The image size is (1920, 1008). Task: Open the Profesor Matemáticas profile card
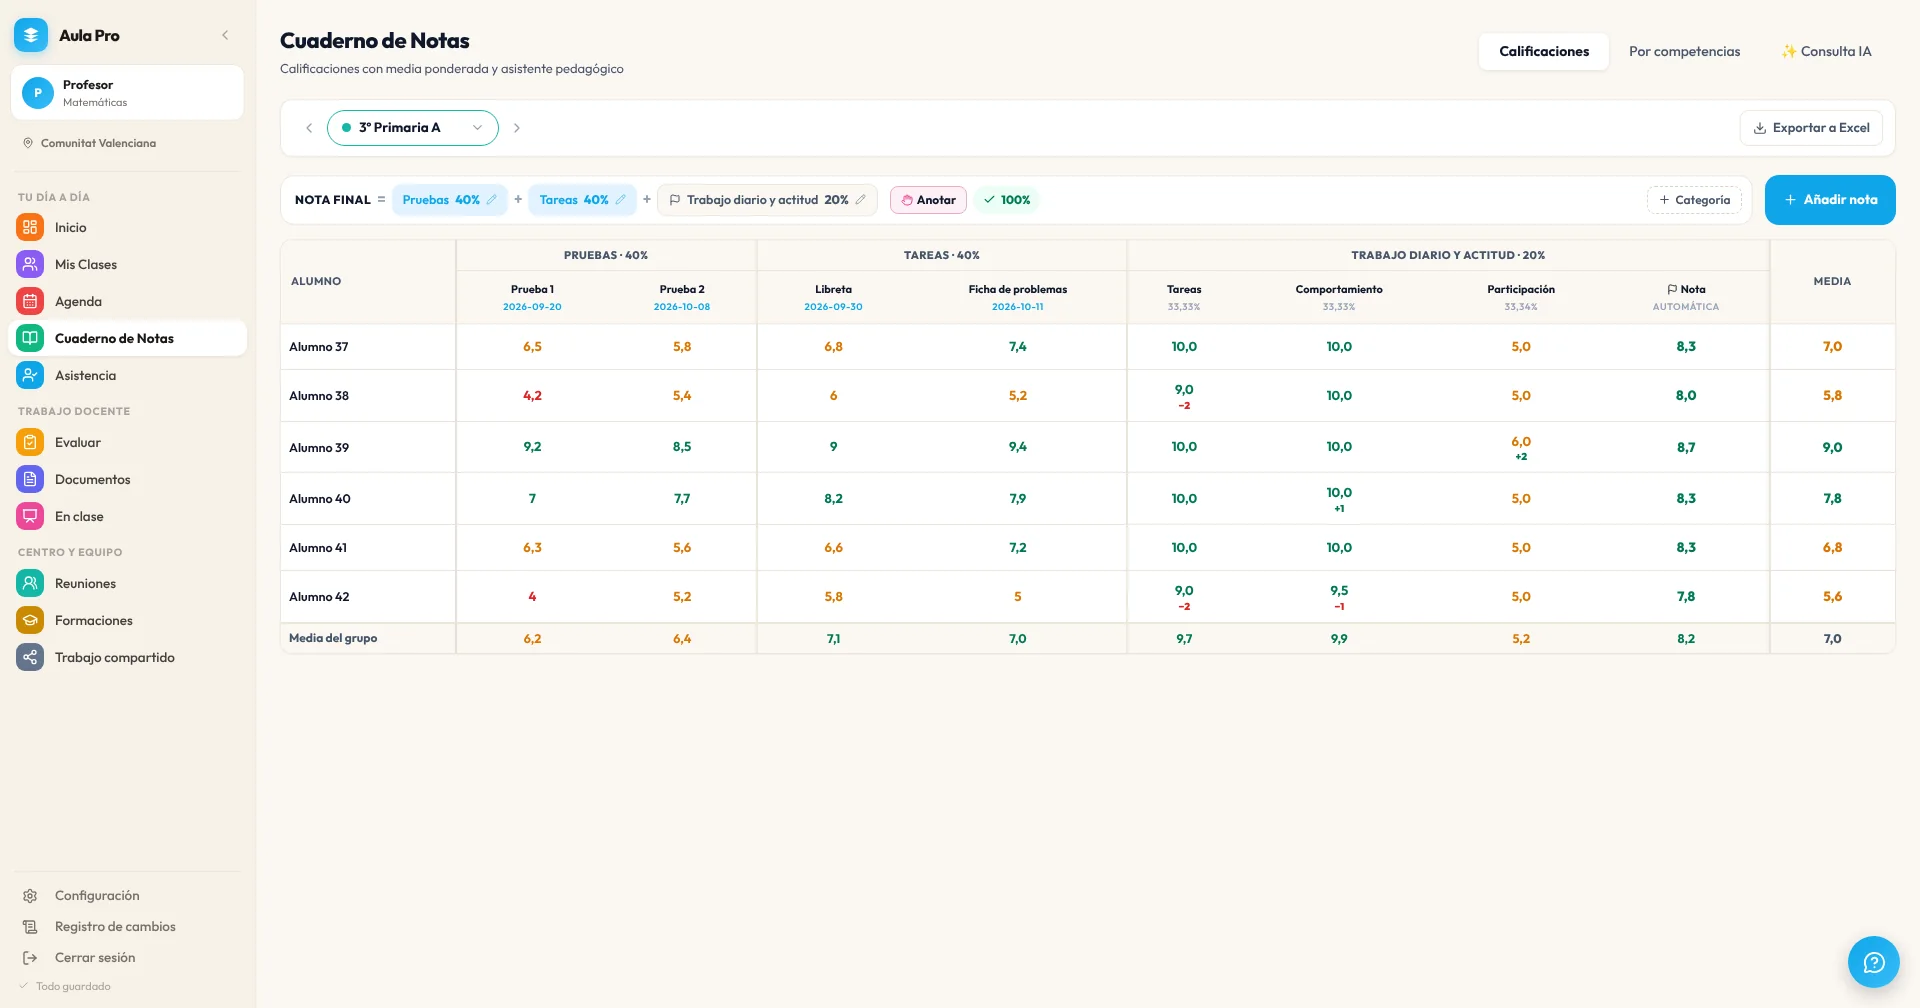tap(127, 93)
